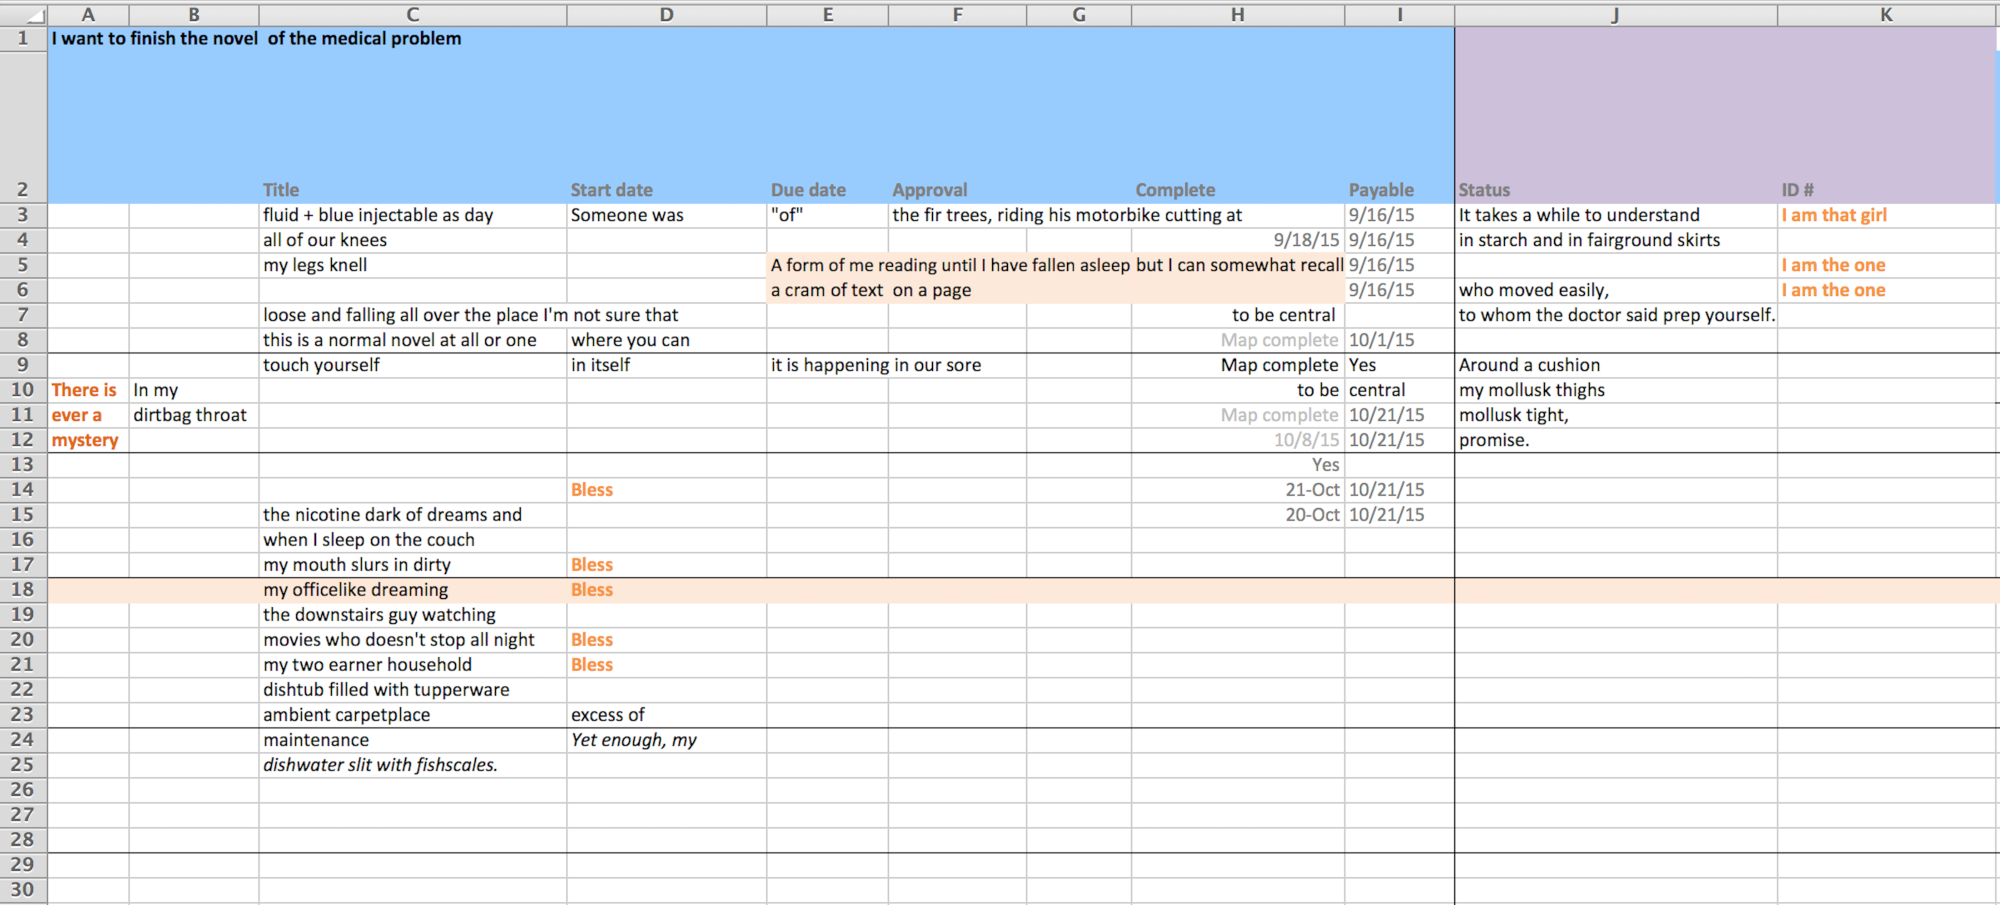Select cell 'my legs knell'
Viewport: 2000px width, 905px height.
click(x=413, y=265)
